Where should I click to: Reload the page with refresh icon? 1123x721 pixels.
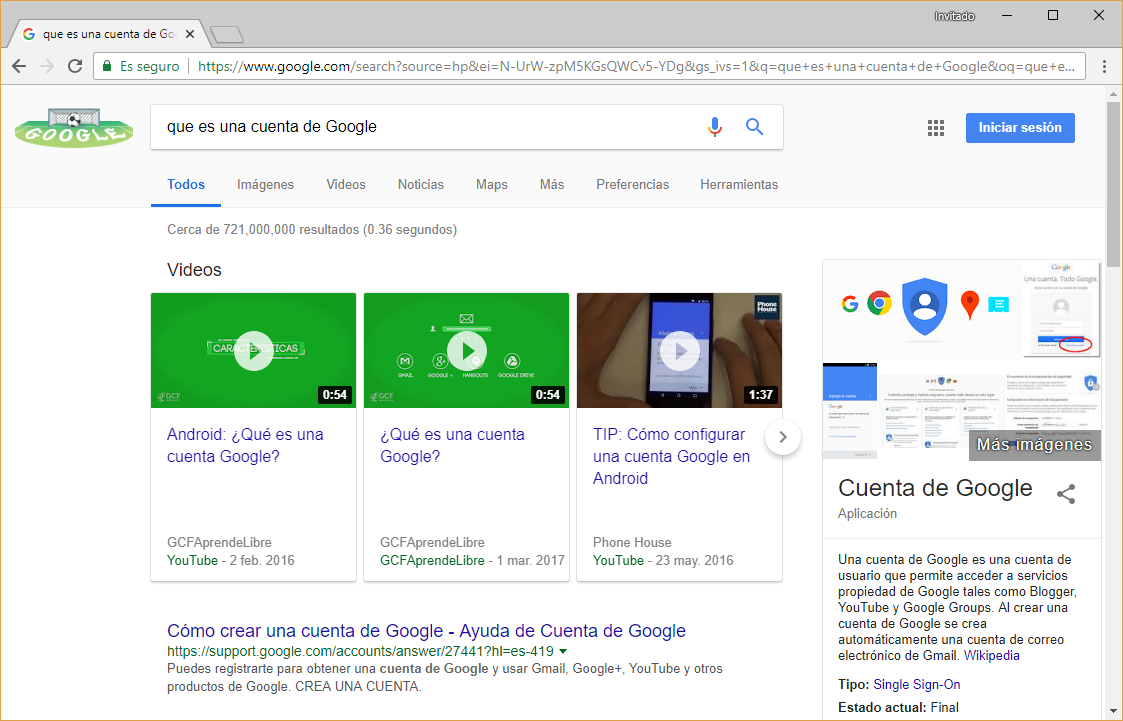coord(74,67)
